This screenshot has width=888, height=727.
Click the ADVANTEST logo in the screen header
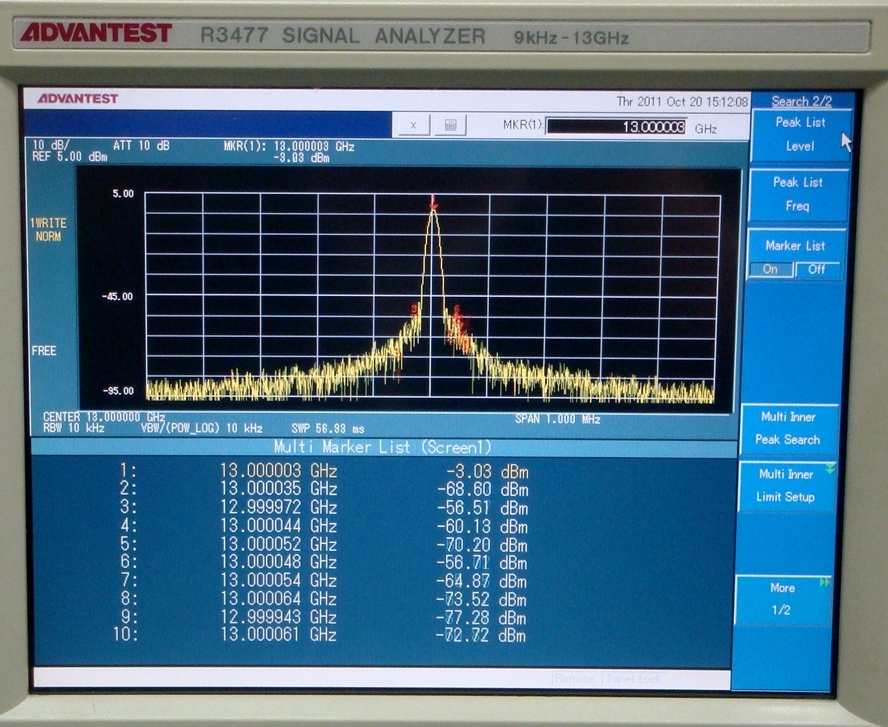point(78,99)
